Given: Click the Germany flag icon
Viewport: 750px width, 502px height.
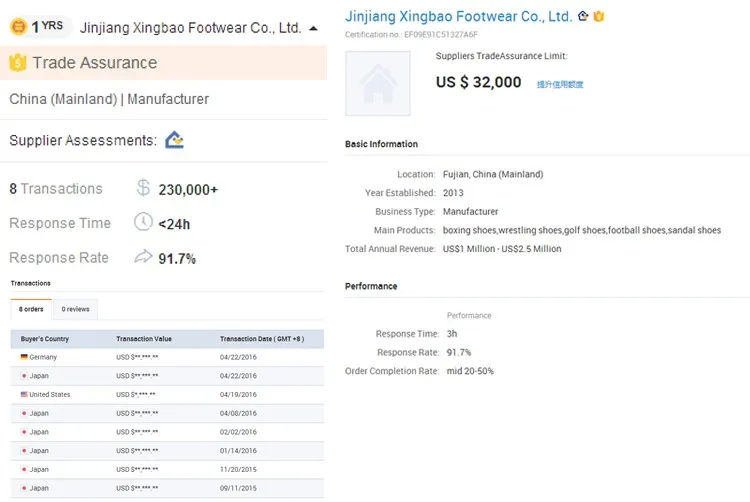Looking at the screenshot, I should (24, 357).
